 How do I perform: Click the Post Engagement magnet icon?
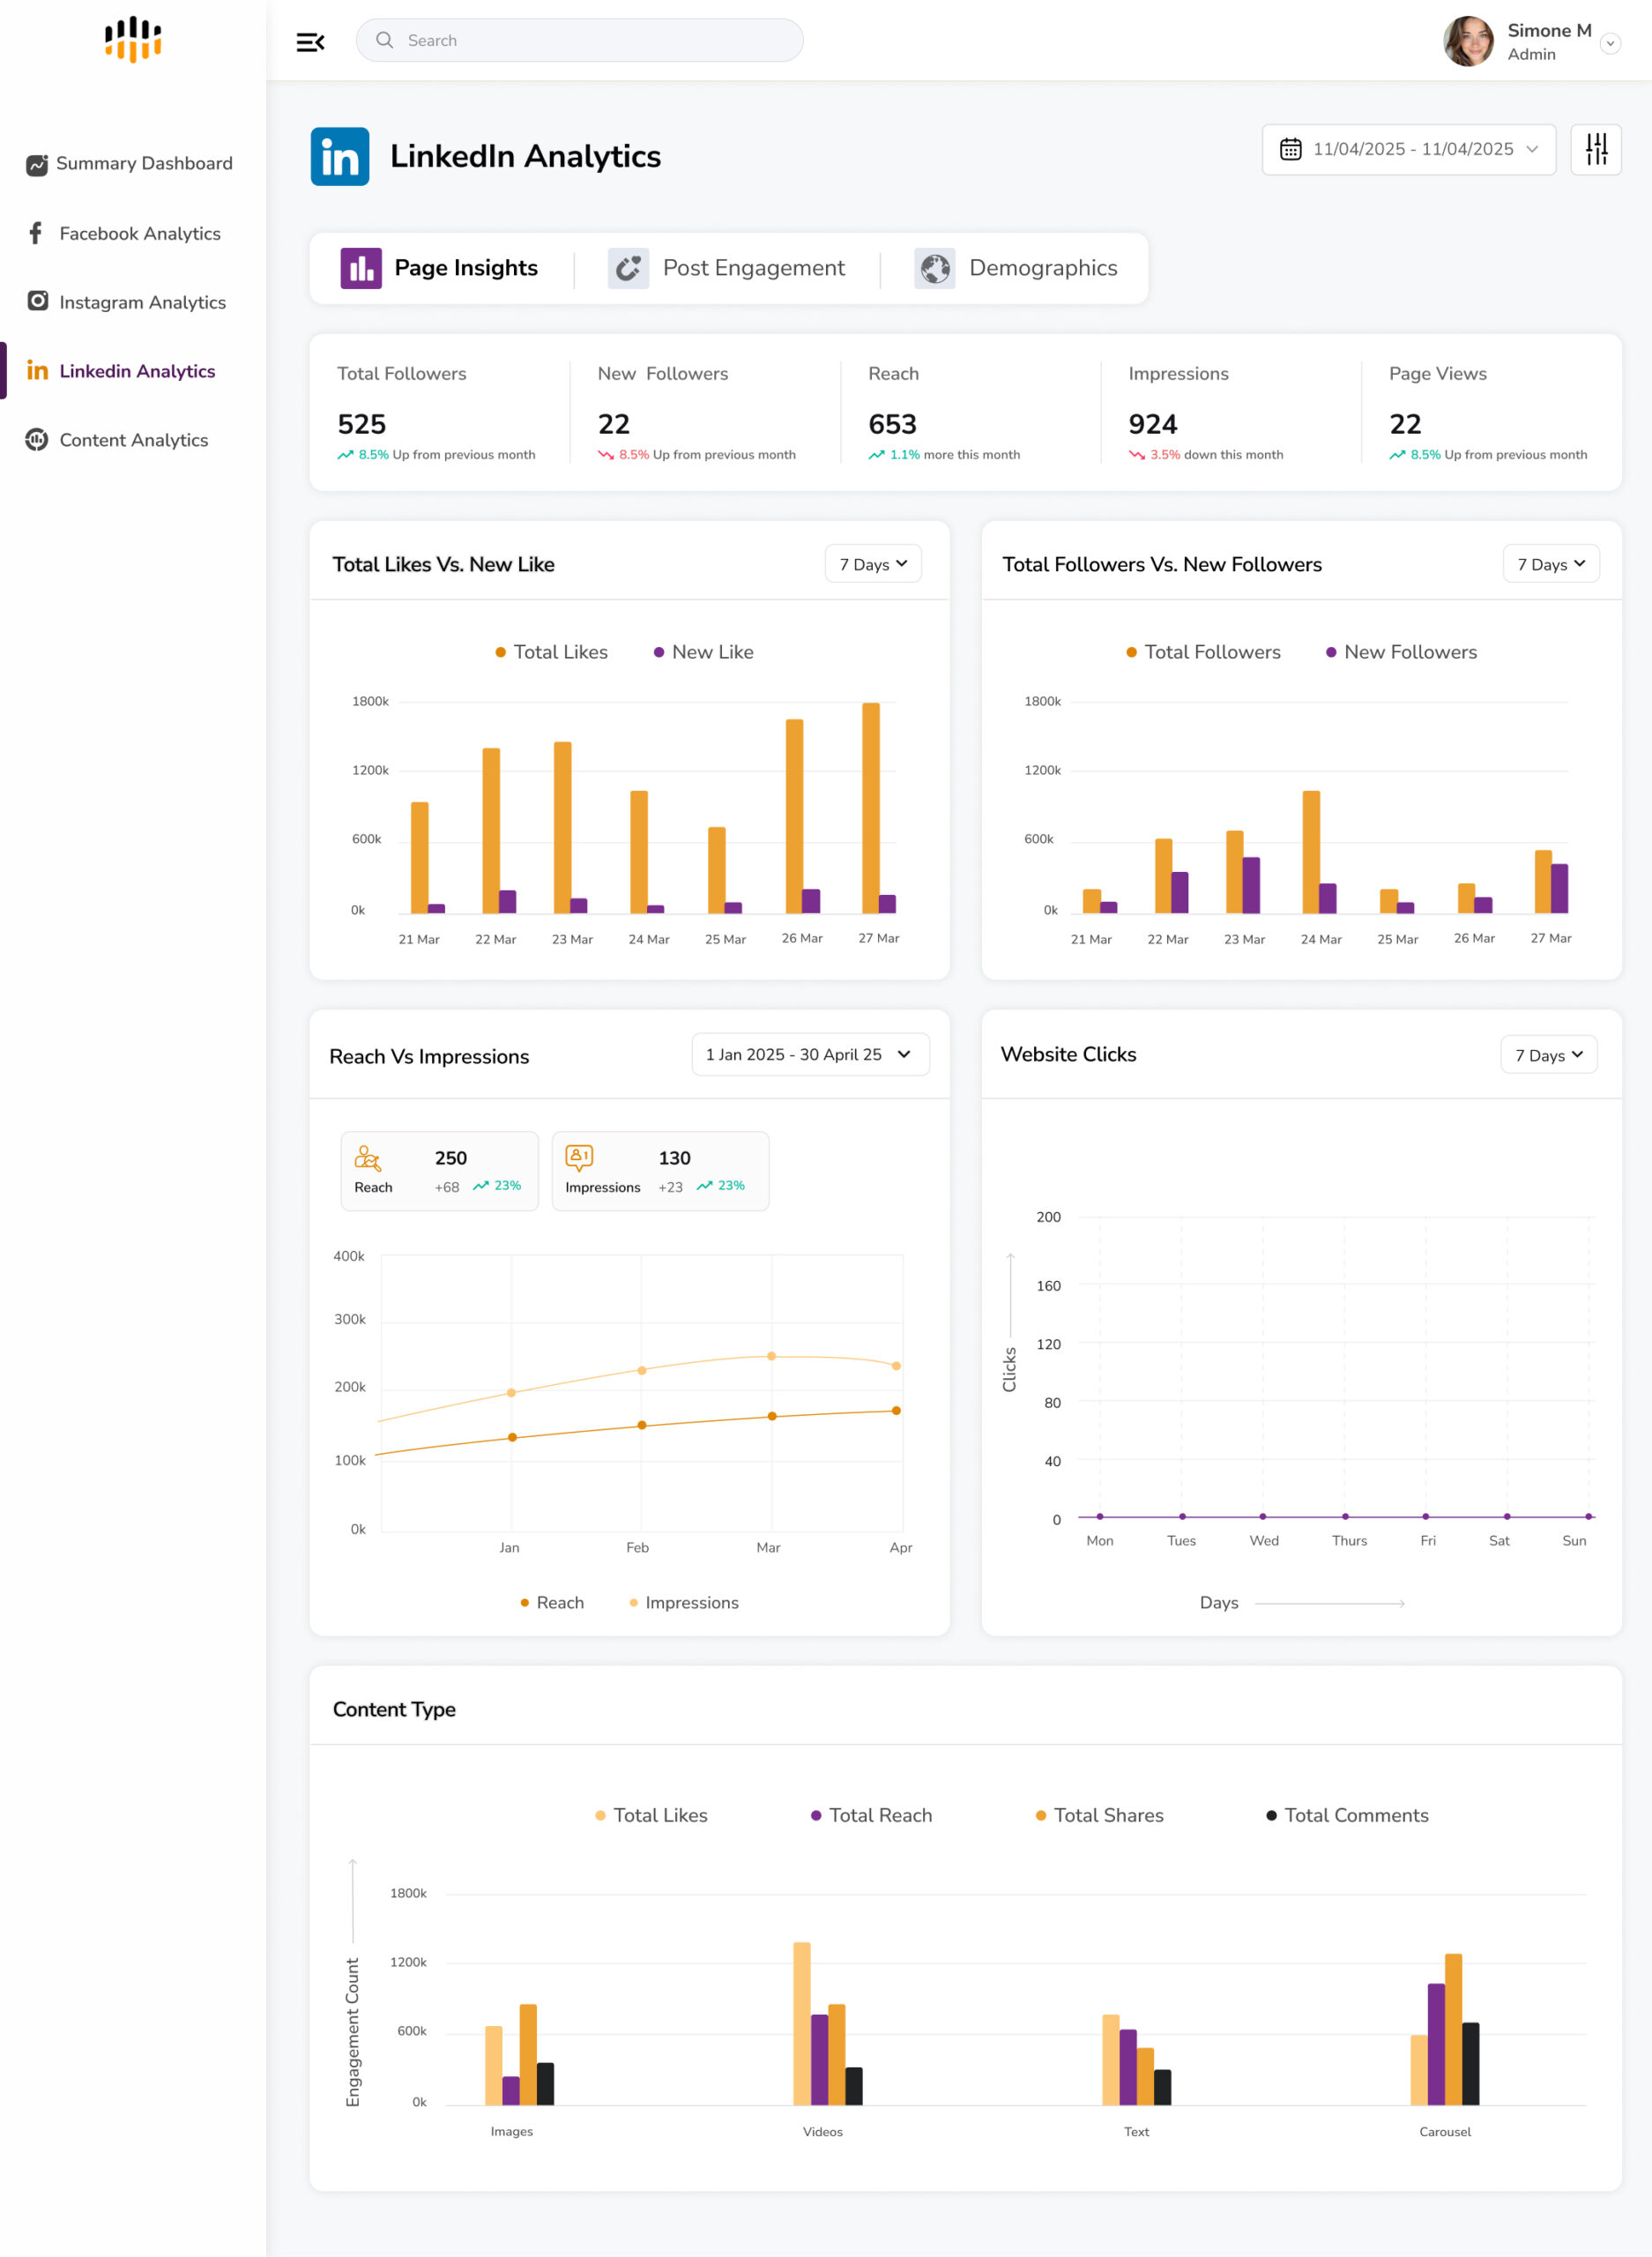628,268
